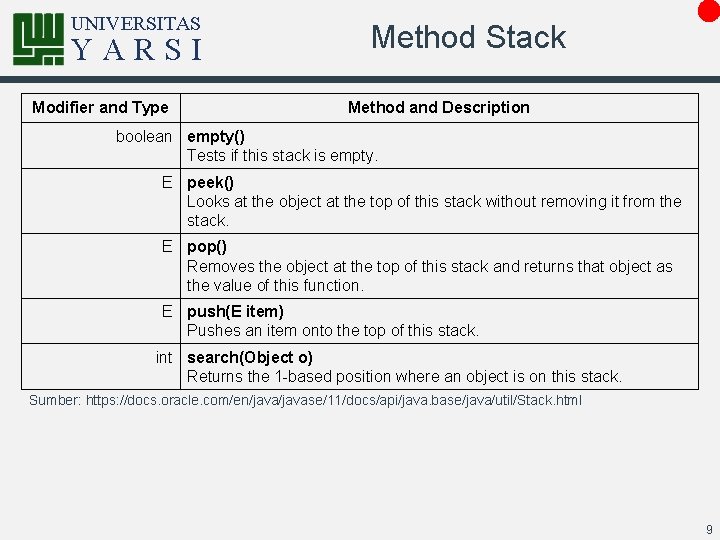720x540 pixels.
Task: Click the "Returns the 1-based position" description
Action: click(405, 377)
